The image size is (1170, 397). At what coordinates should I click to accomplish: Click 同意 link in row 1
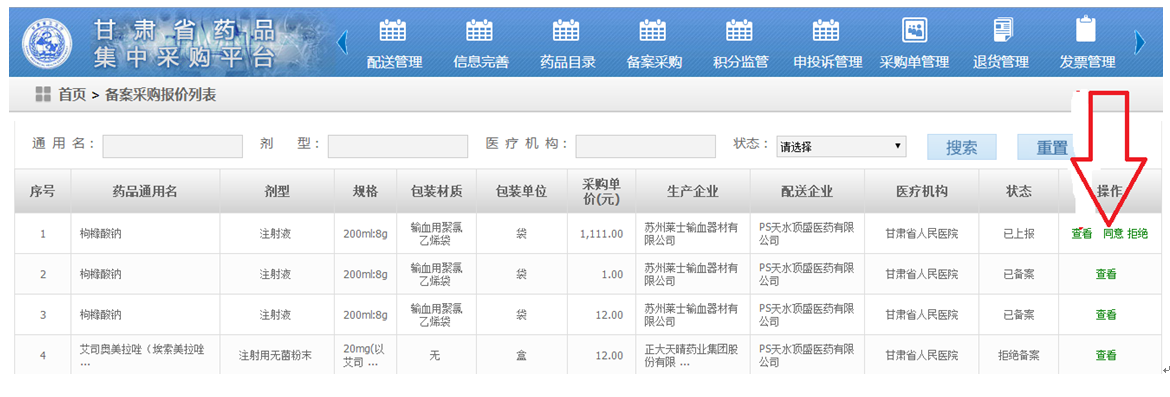pyautogui.click(x=1112, y=234)
